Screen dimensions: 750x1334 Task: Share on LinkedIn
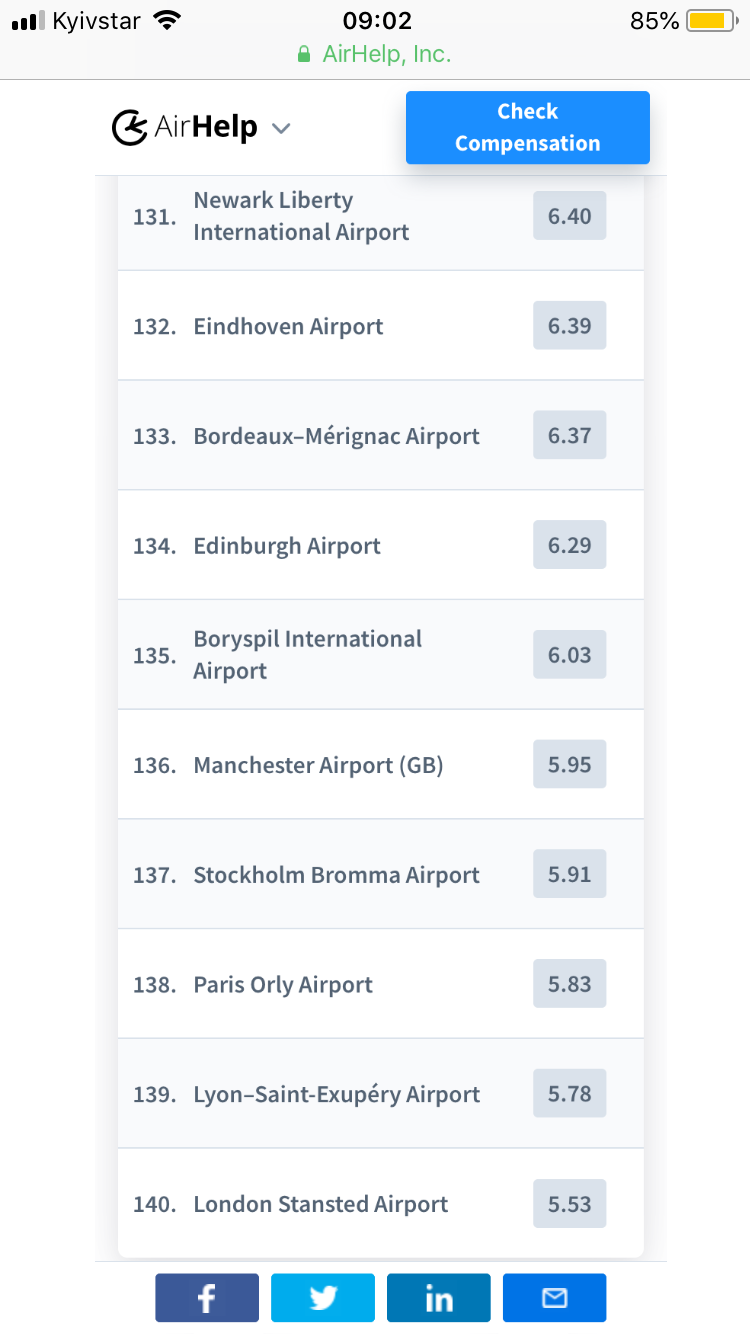(439, 1298)
